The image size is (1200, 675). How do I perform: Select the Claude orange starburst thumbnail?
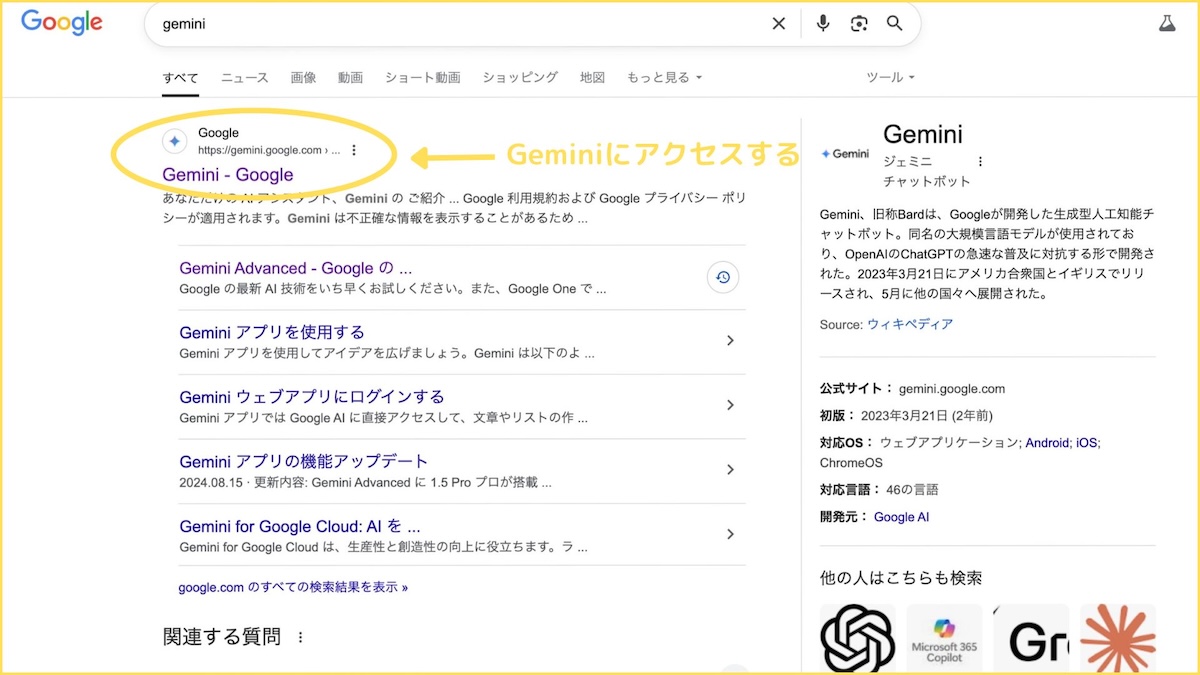pos(1118,638)
